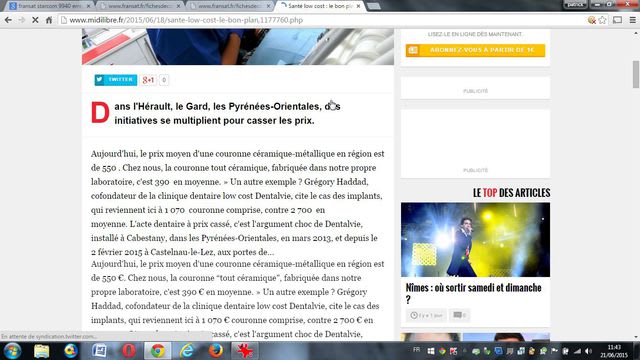The height and width of the screenshot is (360, 640).
Task: Share the article via the Twitter button
Action: click(116, 80)
